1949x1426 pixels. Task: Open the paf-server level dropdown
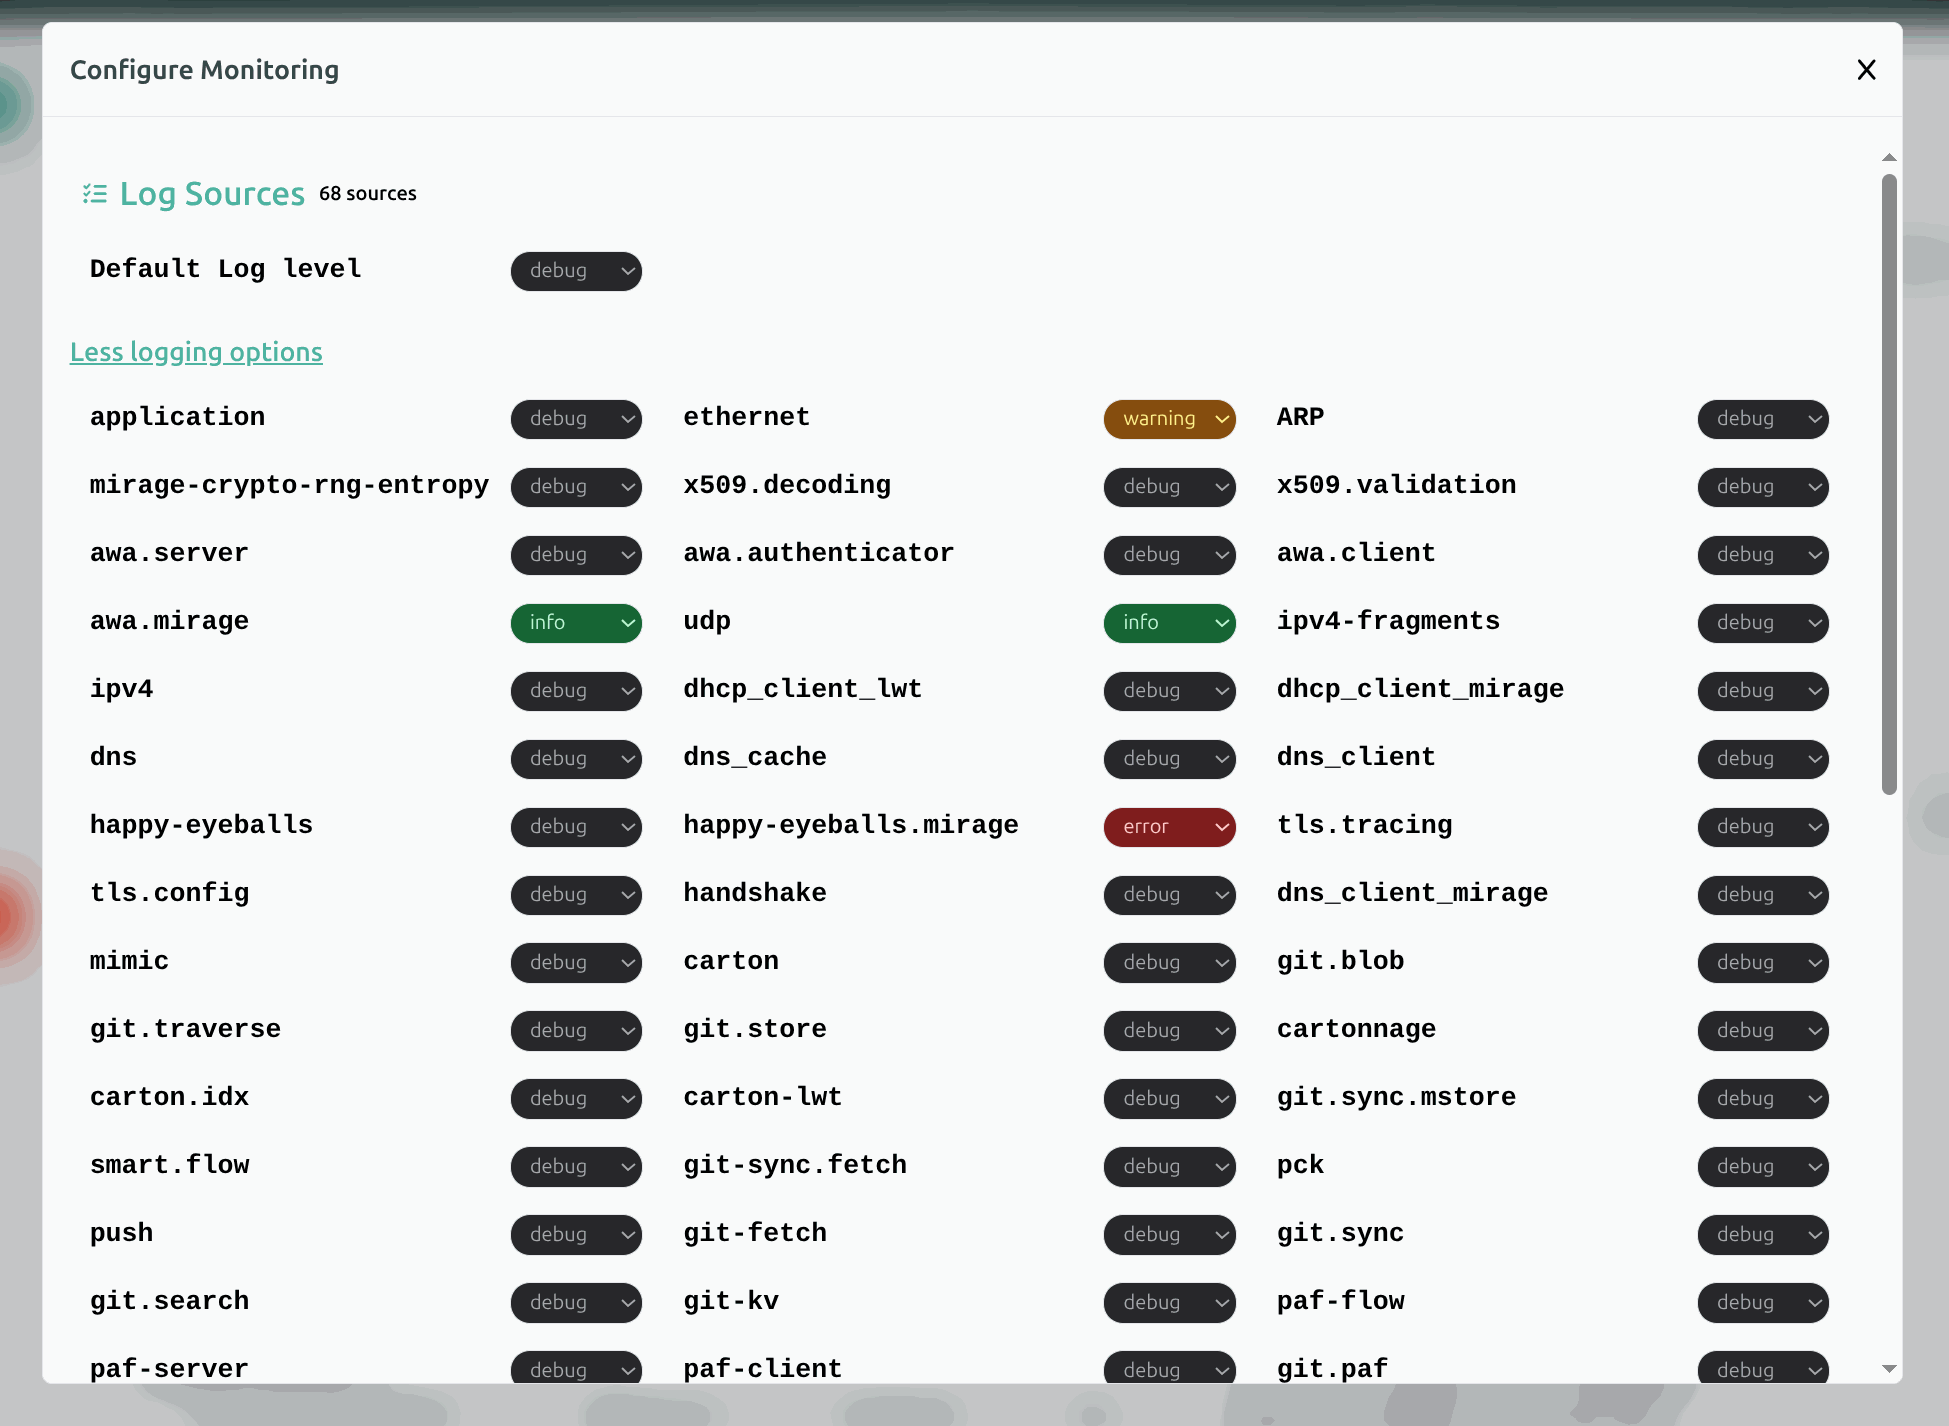pyautogui.click(x=576, y=1367)
